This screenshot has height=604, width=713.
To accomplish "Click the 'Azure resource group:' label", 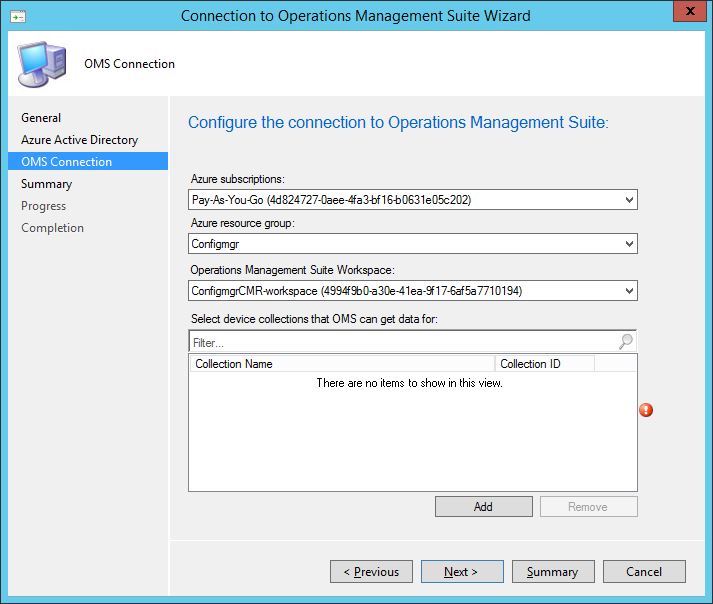I will pyautogui.click(x=242, y=223).
